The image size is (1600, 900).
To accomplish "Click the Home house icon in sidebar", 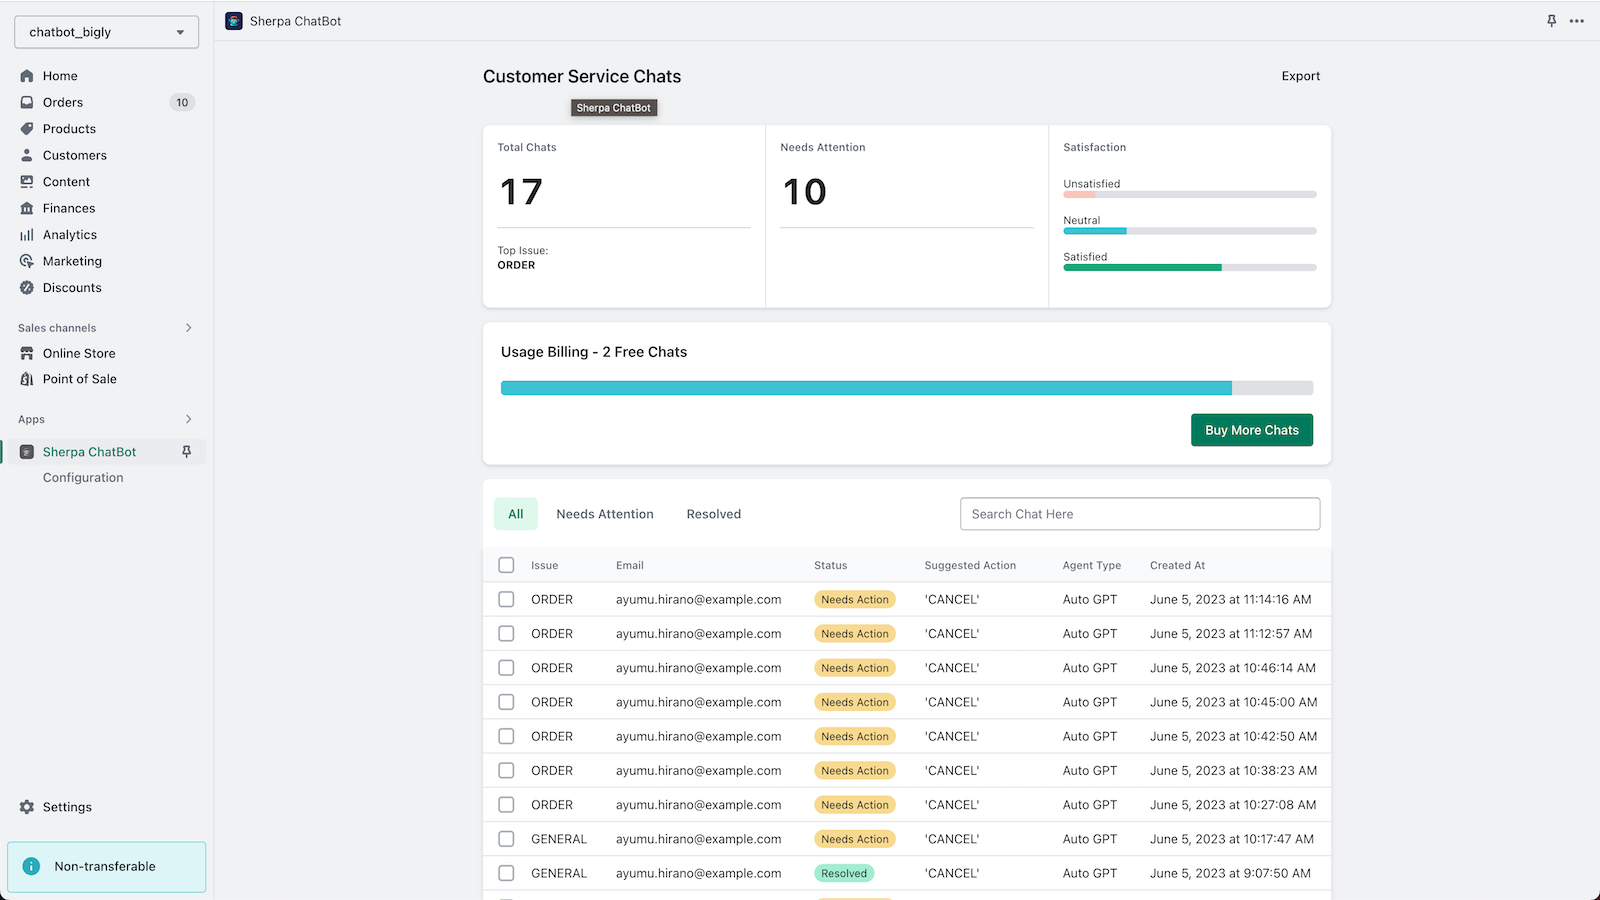I will (x=27, y=76).
